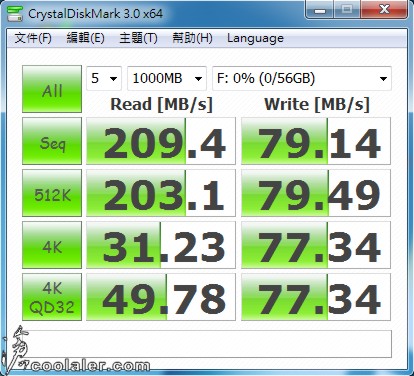Click the Seq read result 209.4

[x=161, y=141]
